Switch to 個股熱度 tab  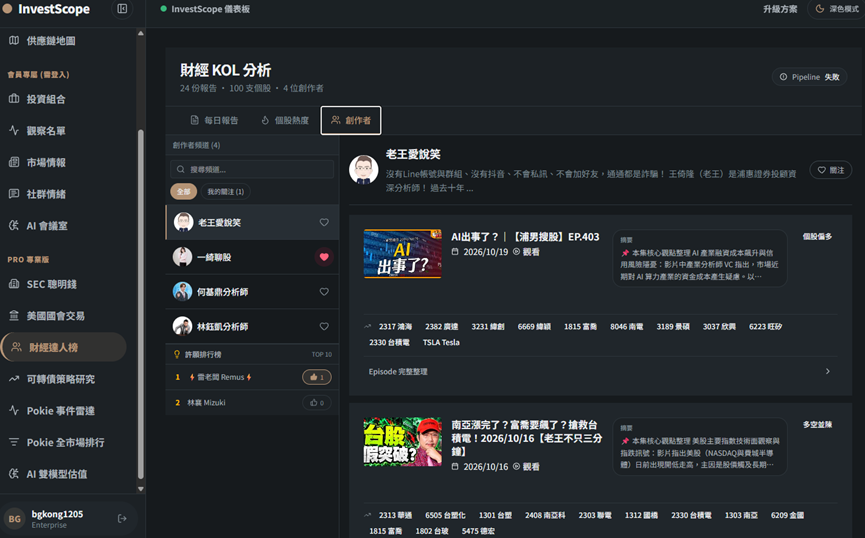pos(285,120)
